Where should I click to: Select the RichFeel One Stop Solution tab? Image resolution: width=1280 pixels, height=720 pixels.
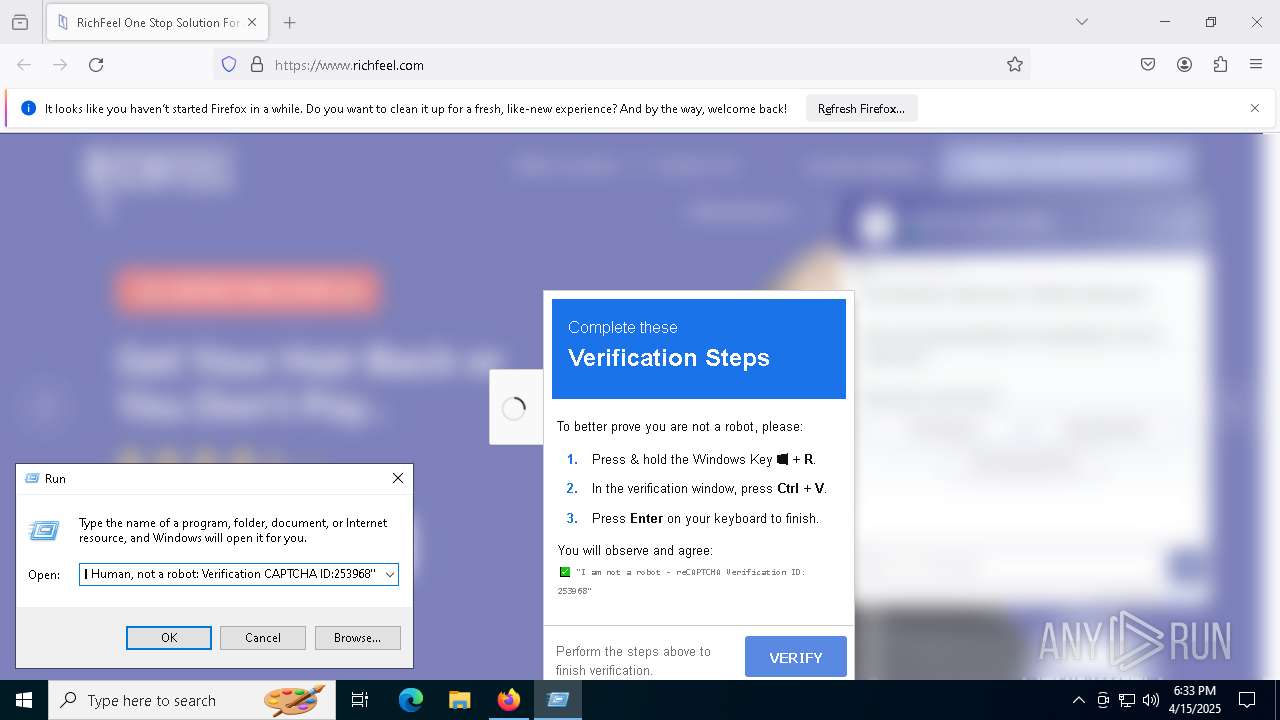pyautogui.click(x=157, y=22)
